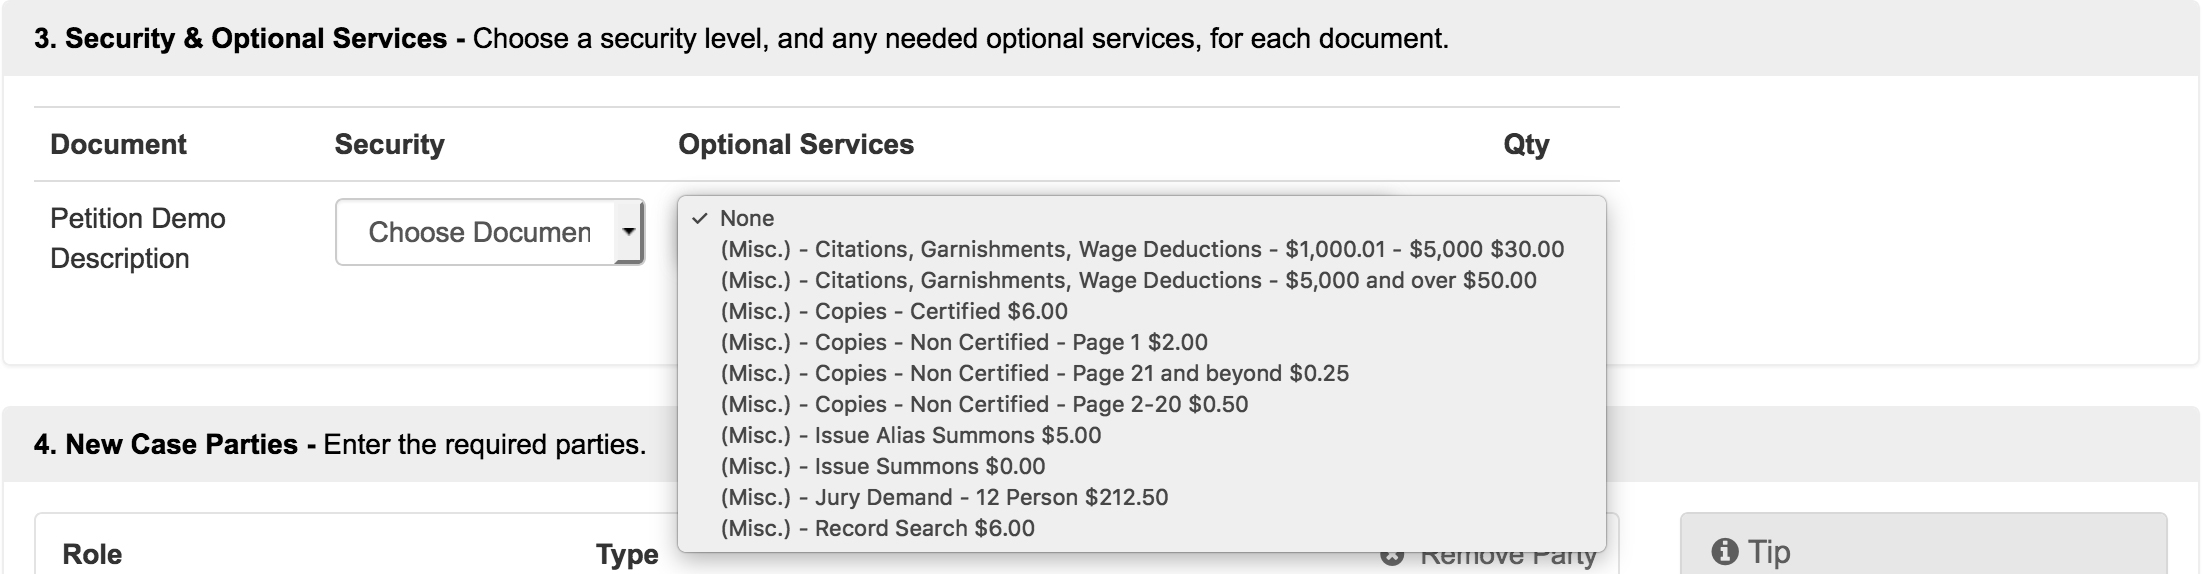This screenshot has height=574, width=2202.
Task: Select Copies - Non Certified Page 1 $2.00
Action: (x=1141, y=342)
